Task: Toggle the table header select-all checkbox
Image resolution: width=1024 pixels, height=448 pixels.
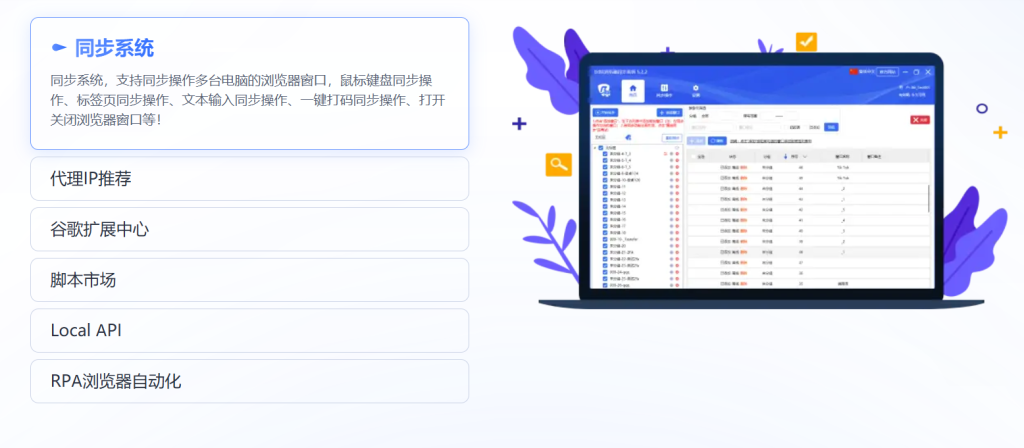Action: point(694,157)
